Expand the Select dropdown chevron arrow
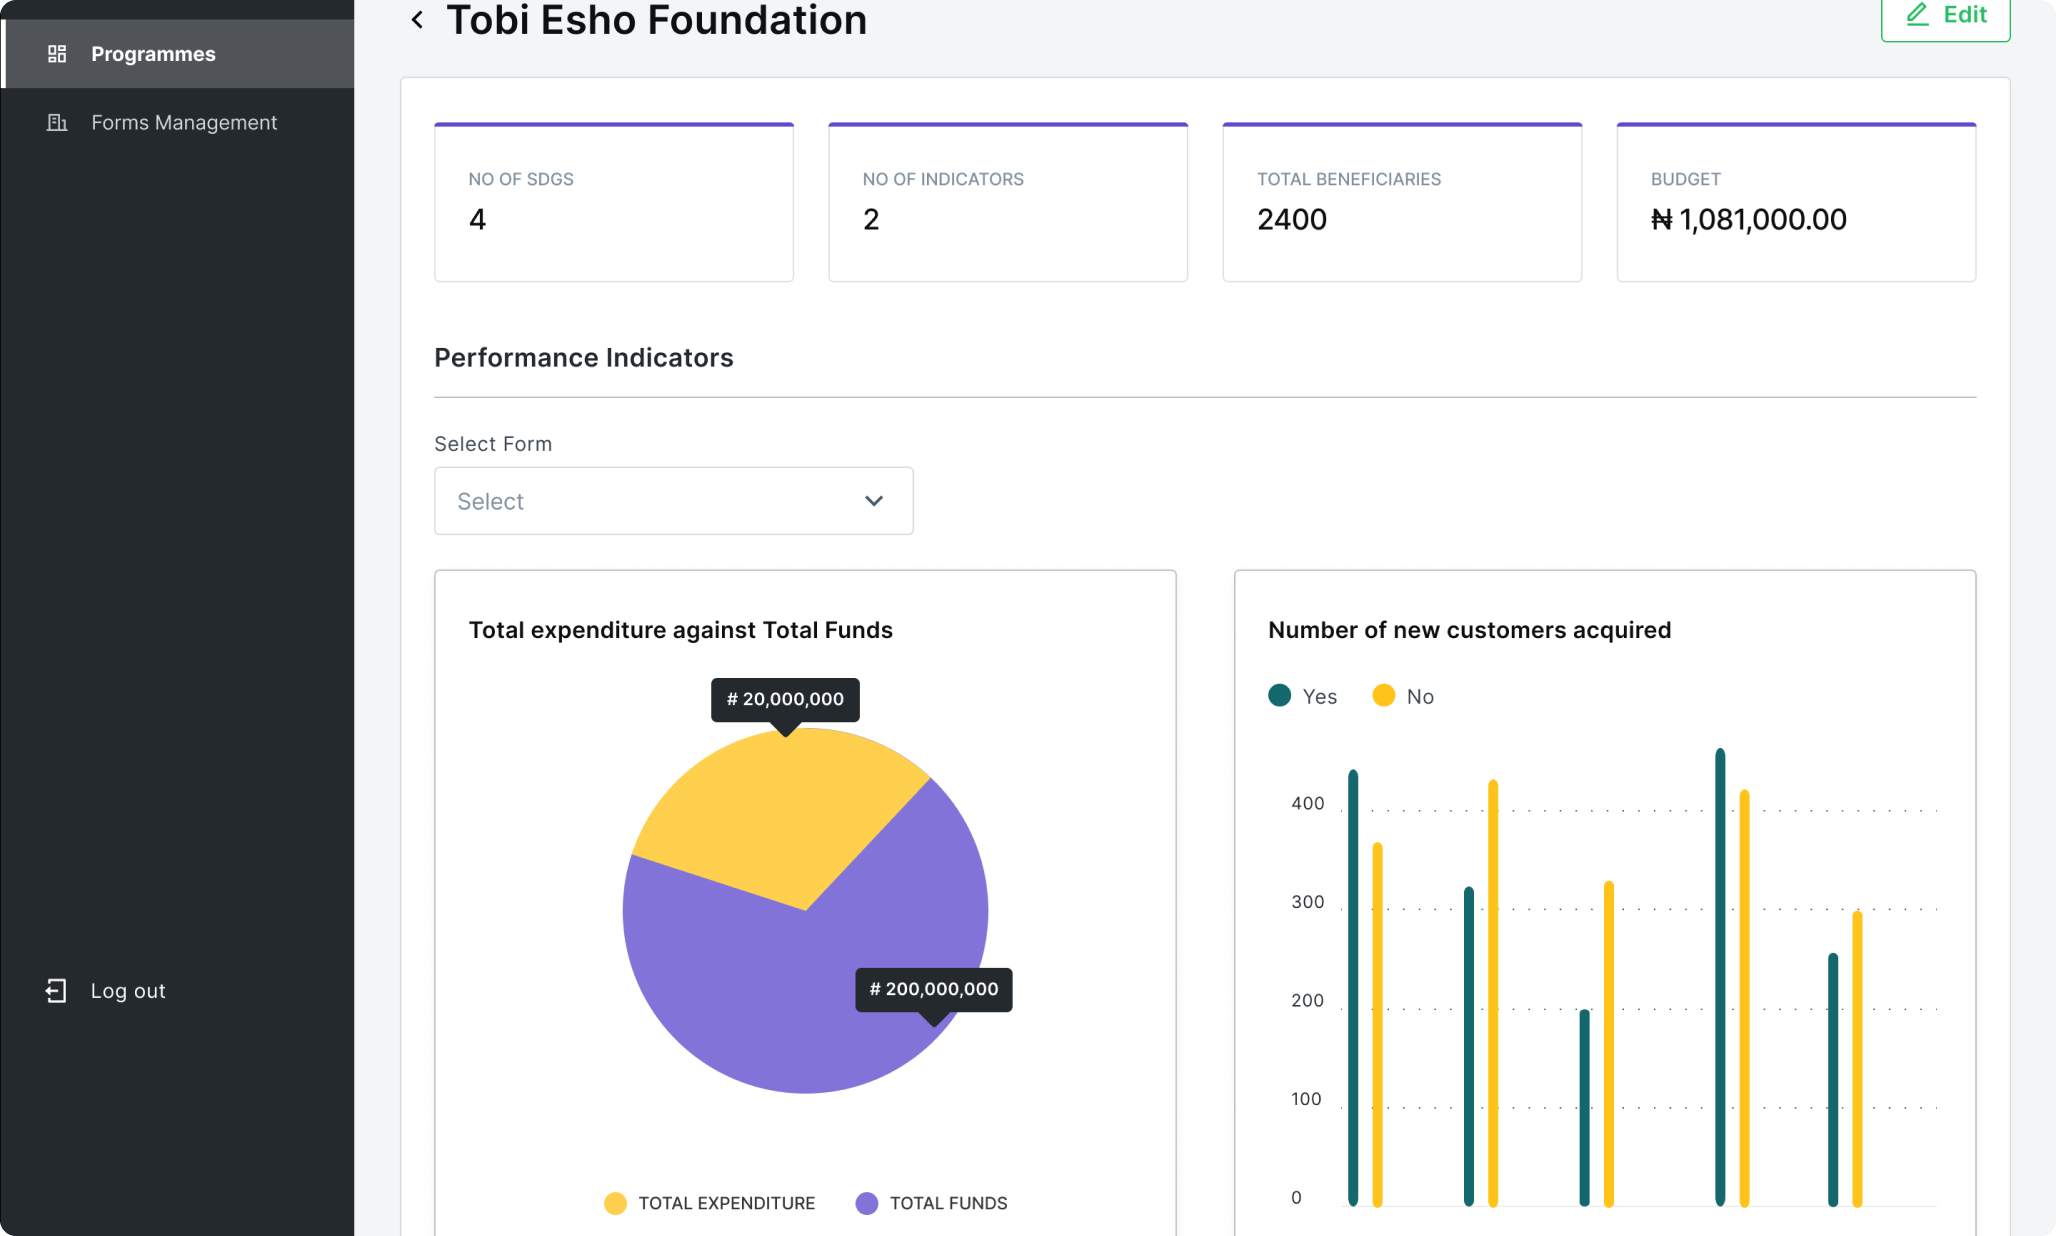 (x=874, y=501)
